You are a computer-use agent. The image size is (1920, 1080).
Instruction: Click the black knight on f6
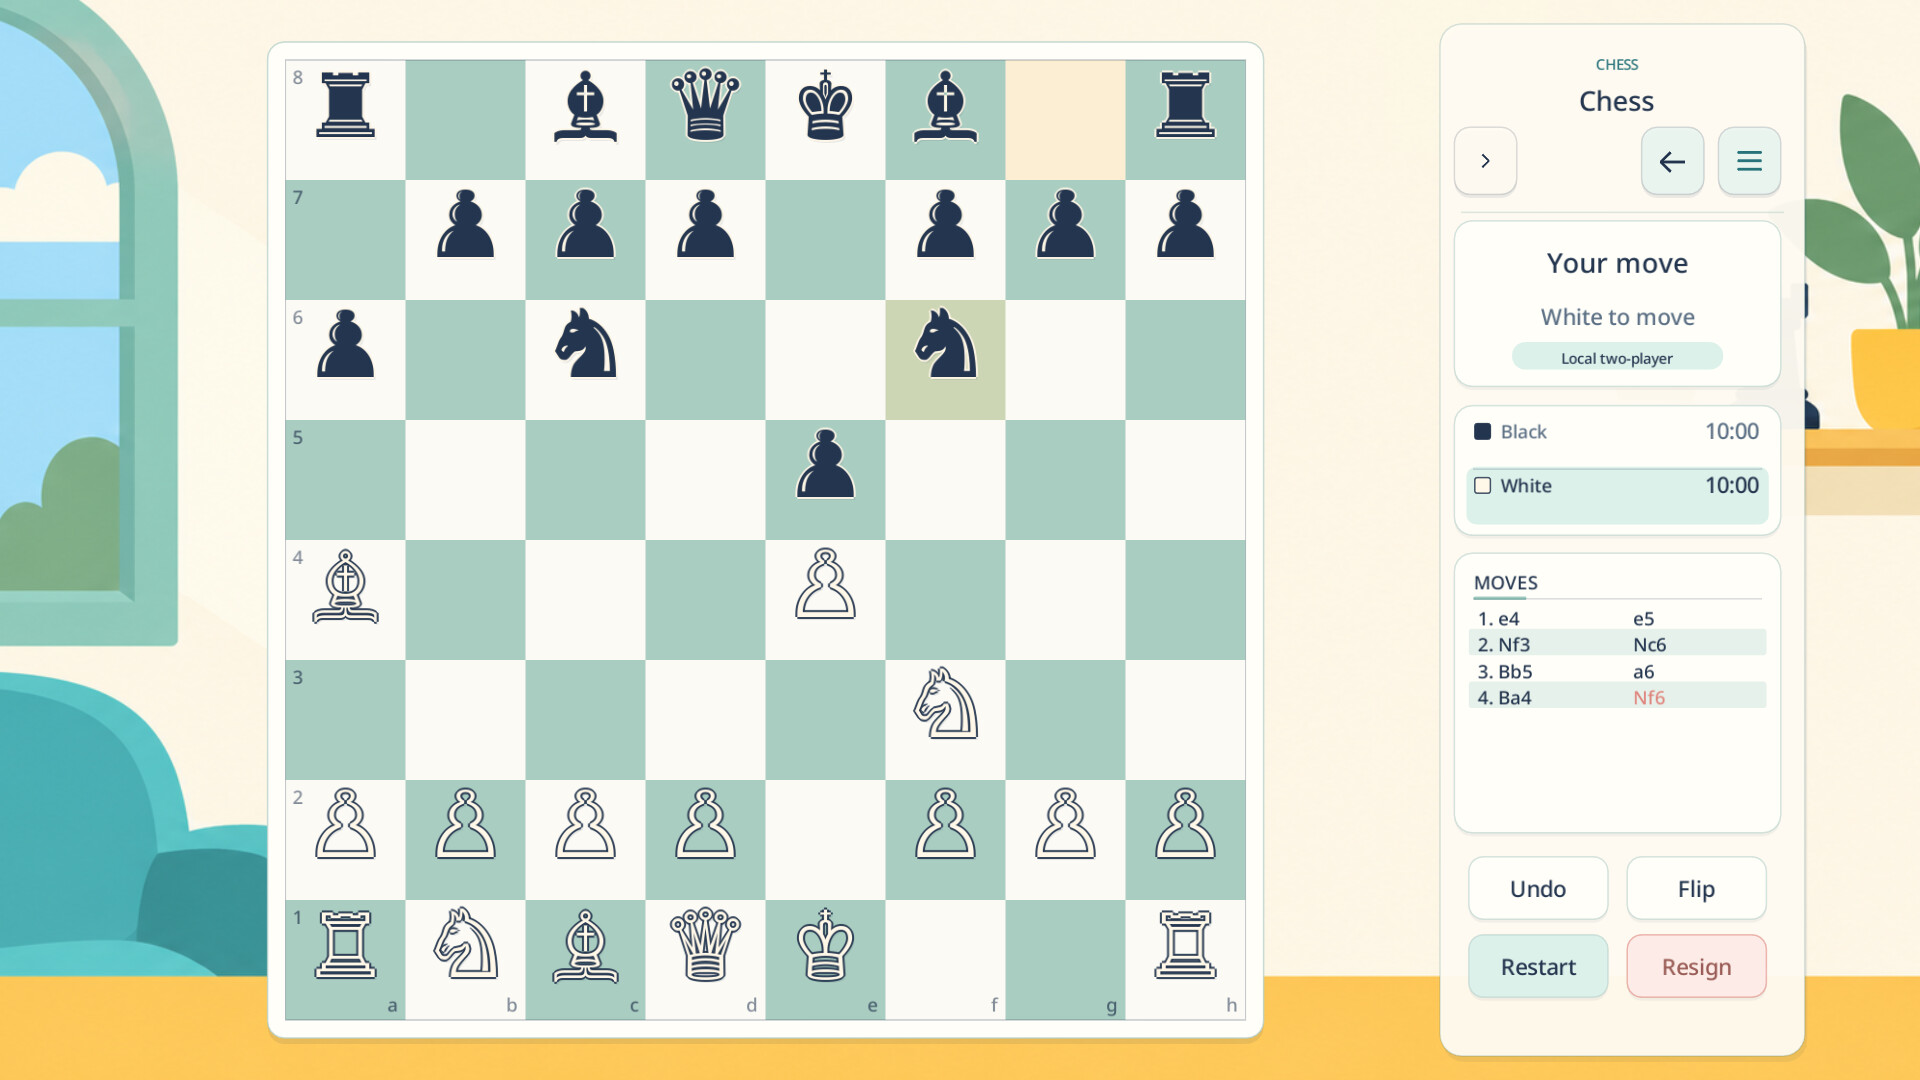[945, 344]
